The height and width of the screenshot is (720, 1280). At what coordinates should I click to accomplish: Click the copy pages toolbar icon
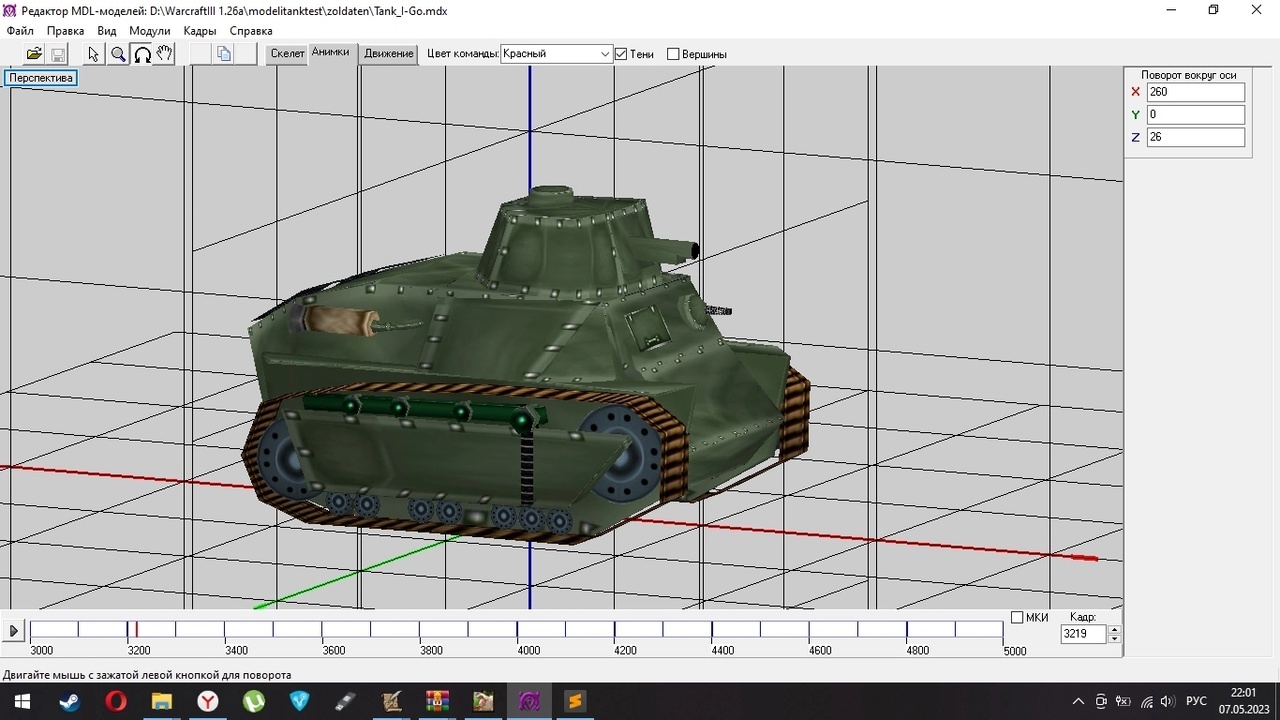(x=224, y=54)
